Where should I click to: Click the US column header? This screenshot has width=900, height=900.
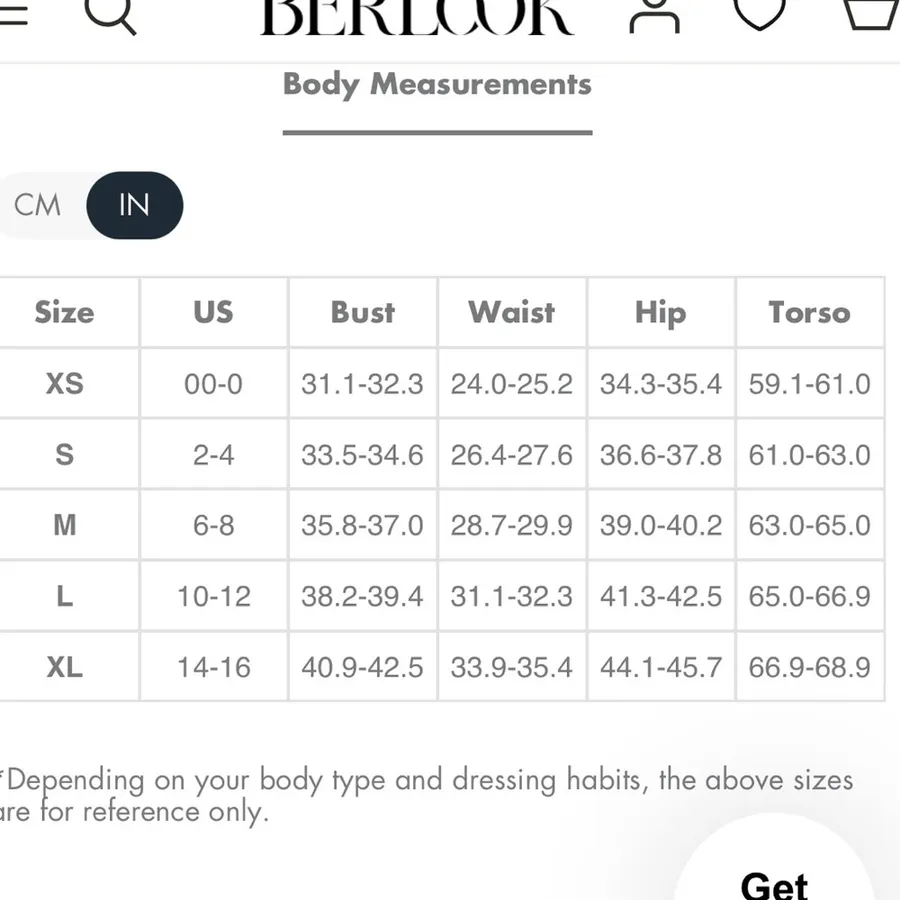pos(214,312)
